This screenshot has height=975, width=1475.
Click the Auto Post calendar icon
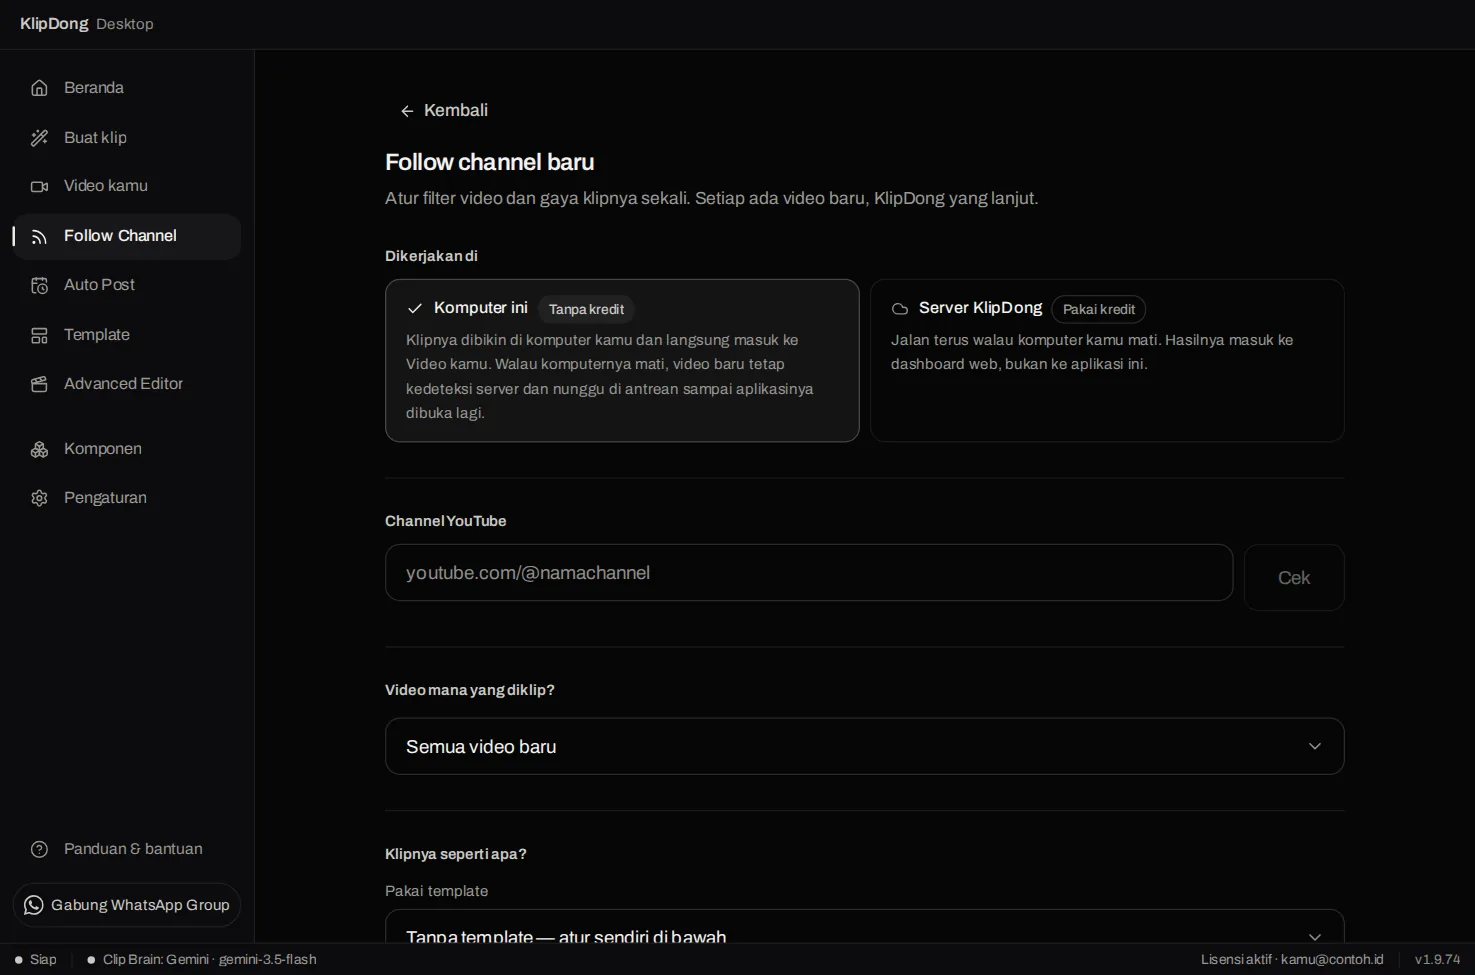[x=39, y=285]
